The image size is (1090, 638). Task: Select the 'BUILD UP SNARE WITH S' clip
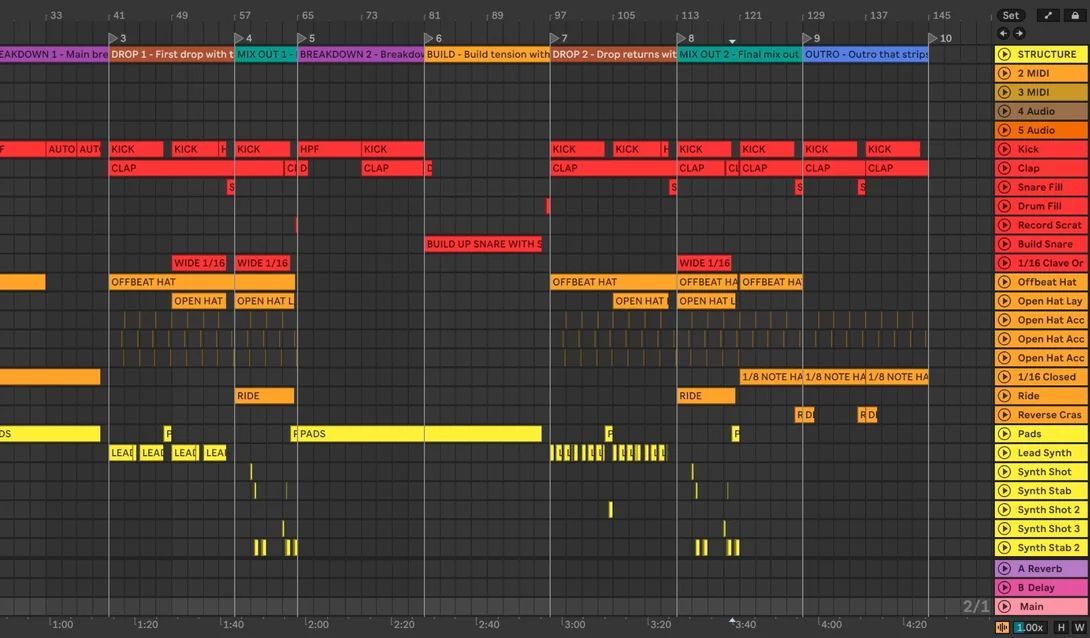pos(483,244)
